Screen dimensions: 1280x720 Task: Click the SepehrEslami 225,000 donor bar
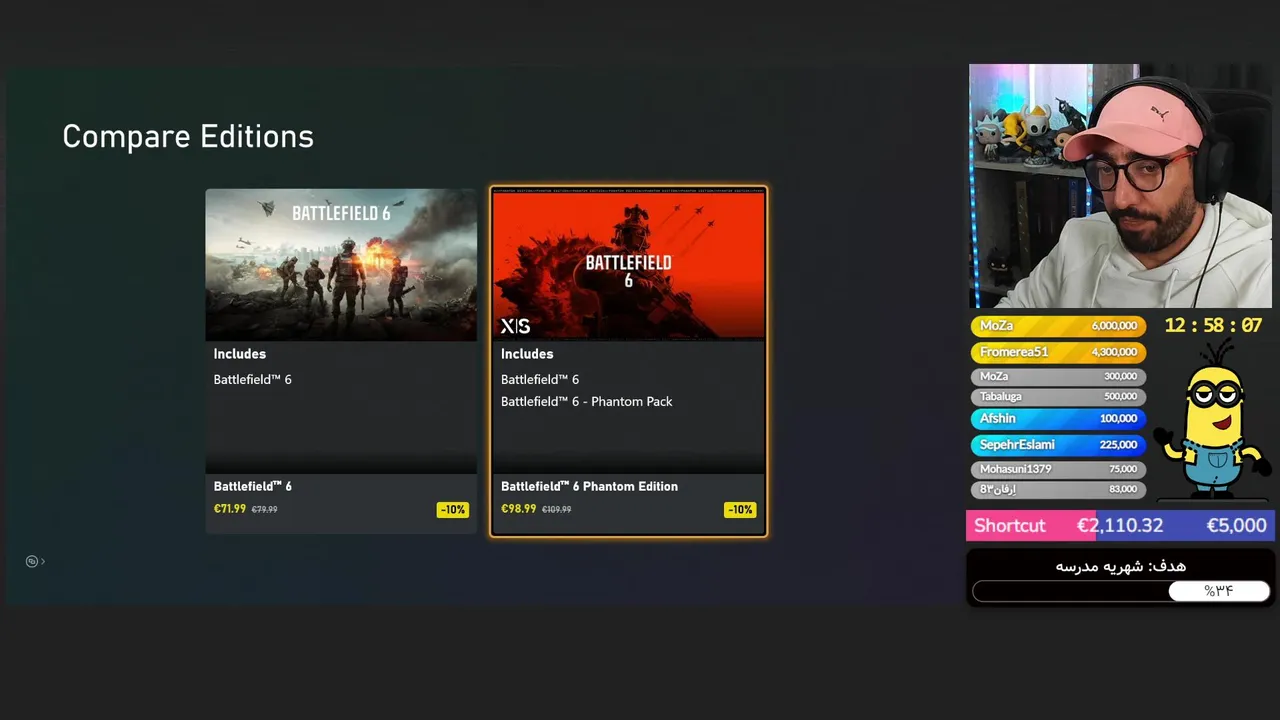(1058, 445)
